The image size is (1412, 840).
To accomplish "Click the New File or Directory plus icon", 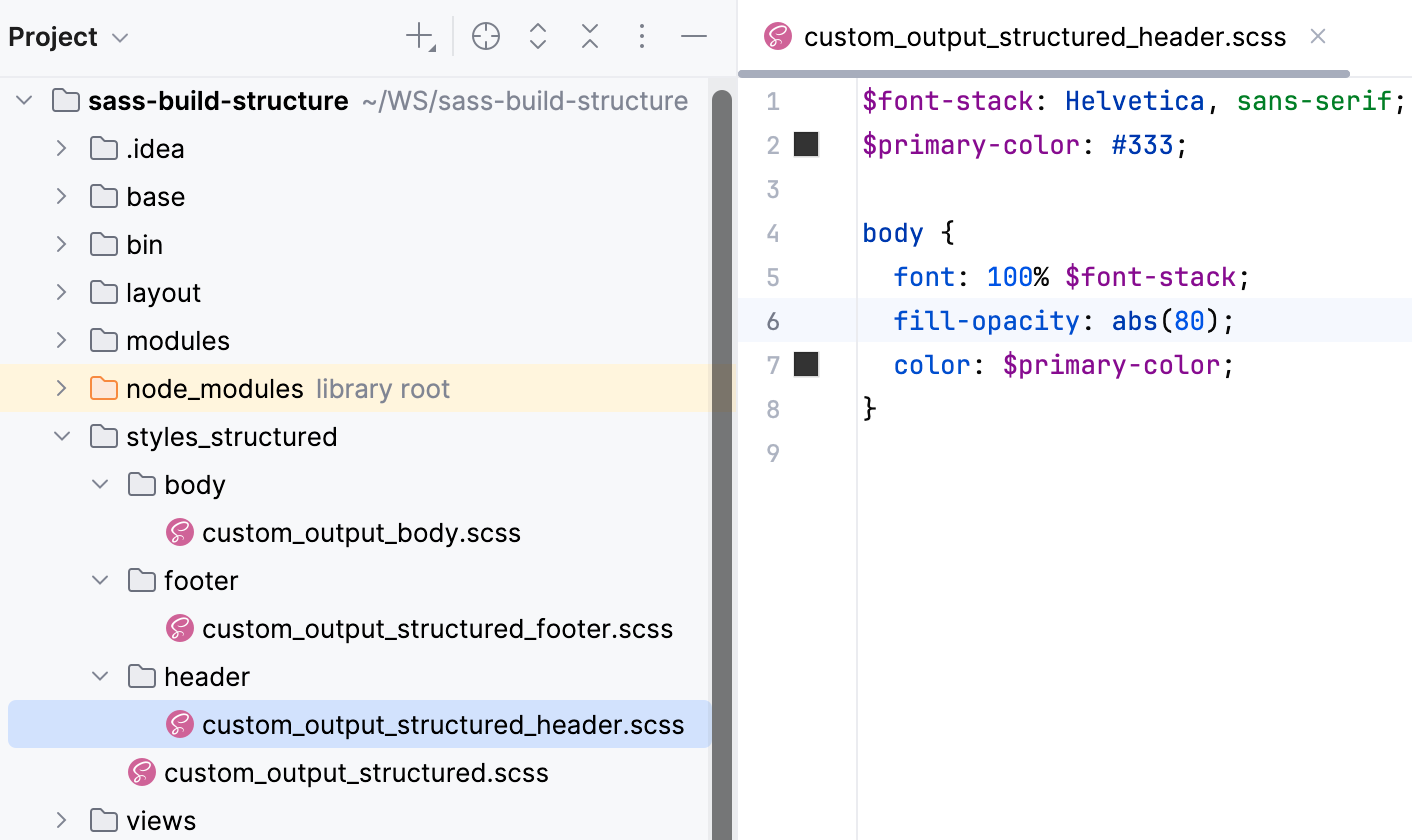I will (x=420, y=38).
